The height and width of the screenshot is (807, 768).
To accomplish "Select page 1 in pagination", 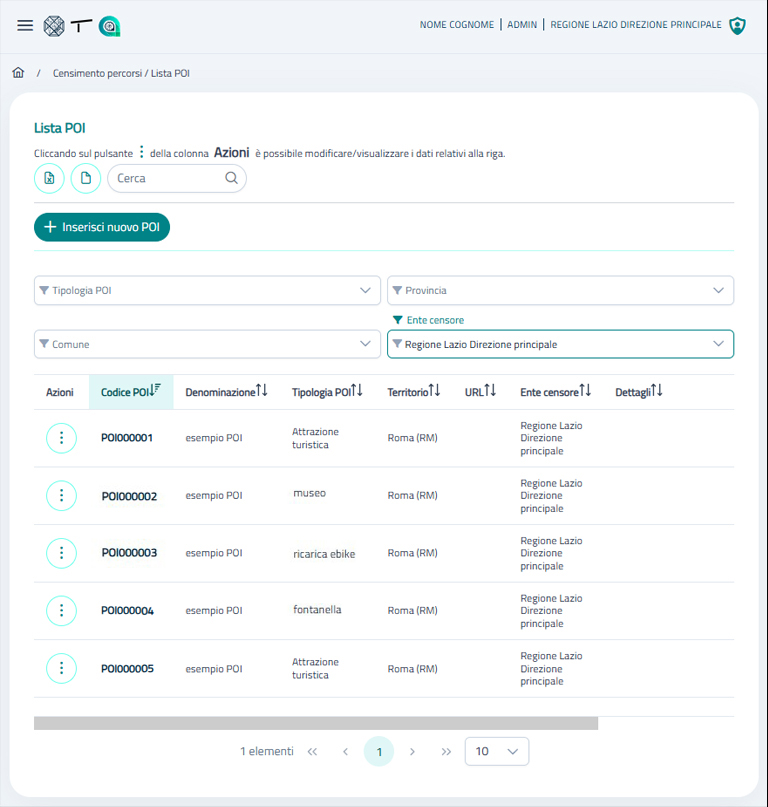I will [x=378, y=751].
